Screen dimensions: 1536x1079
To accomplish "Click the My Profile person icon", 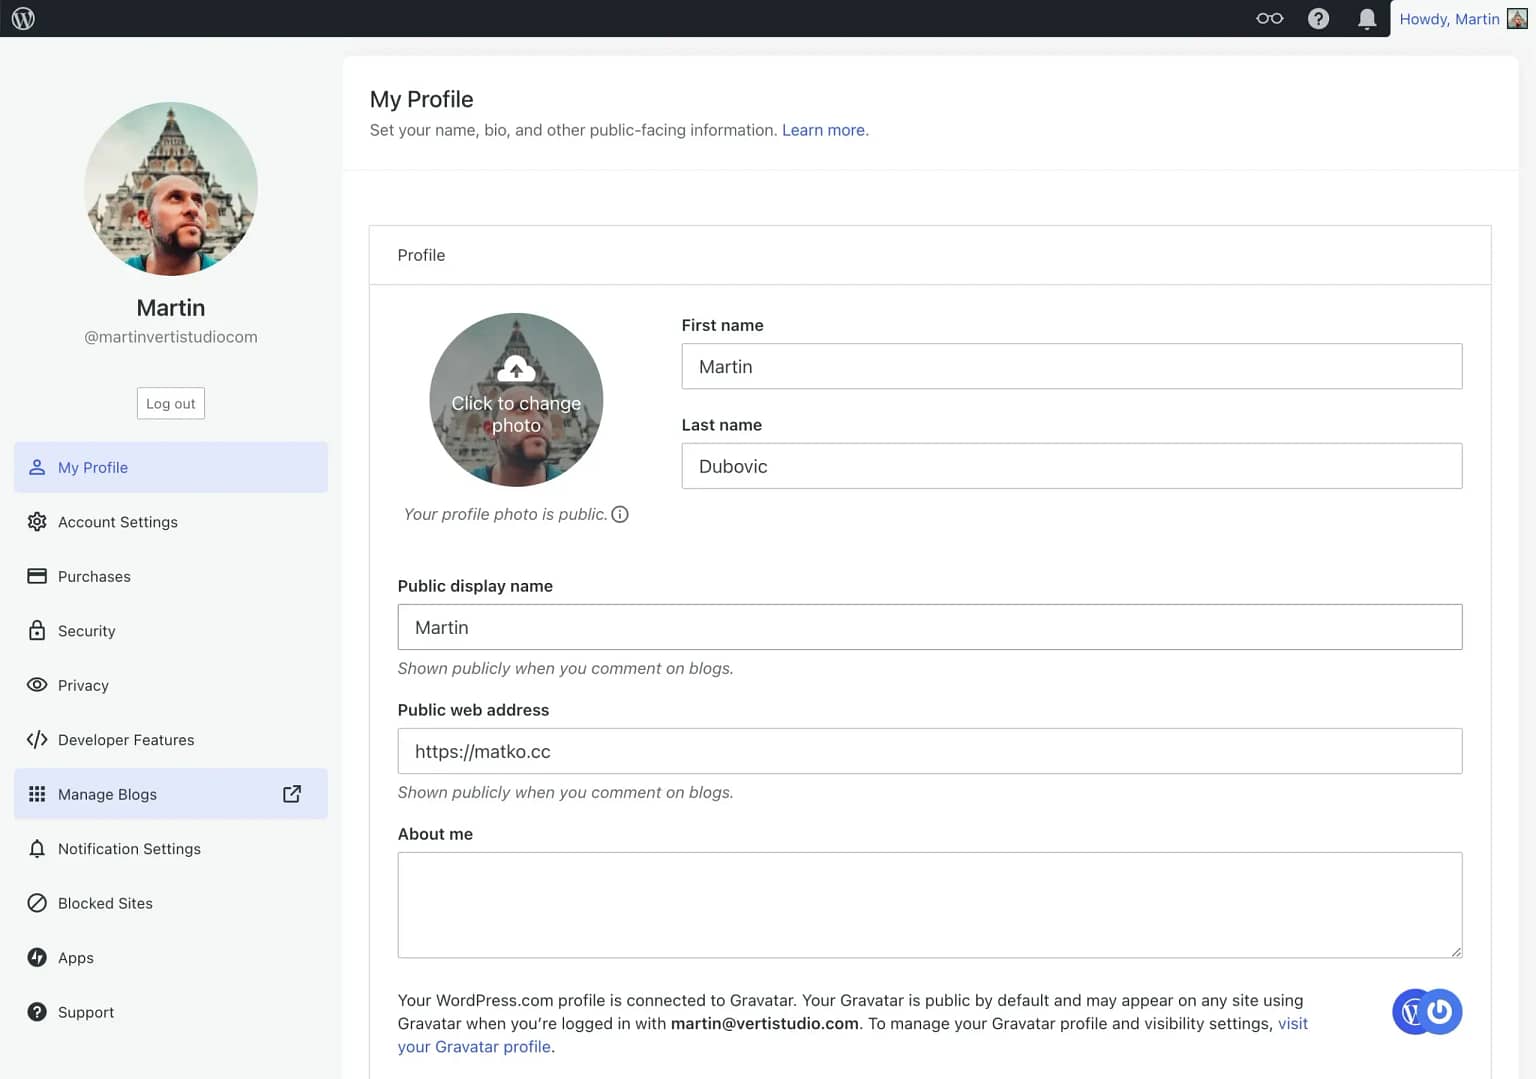I will point(37,467).
